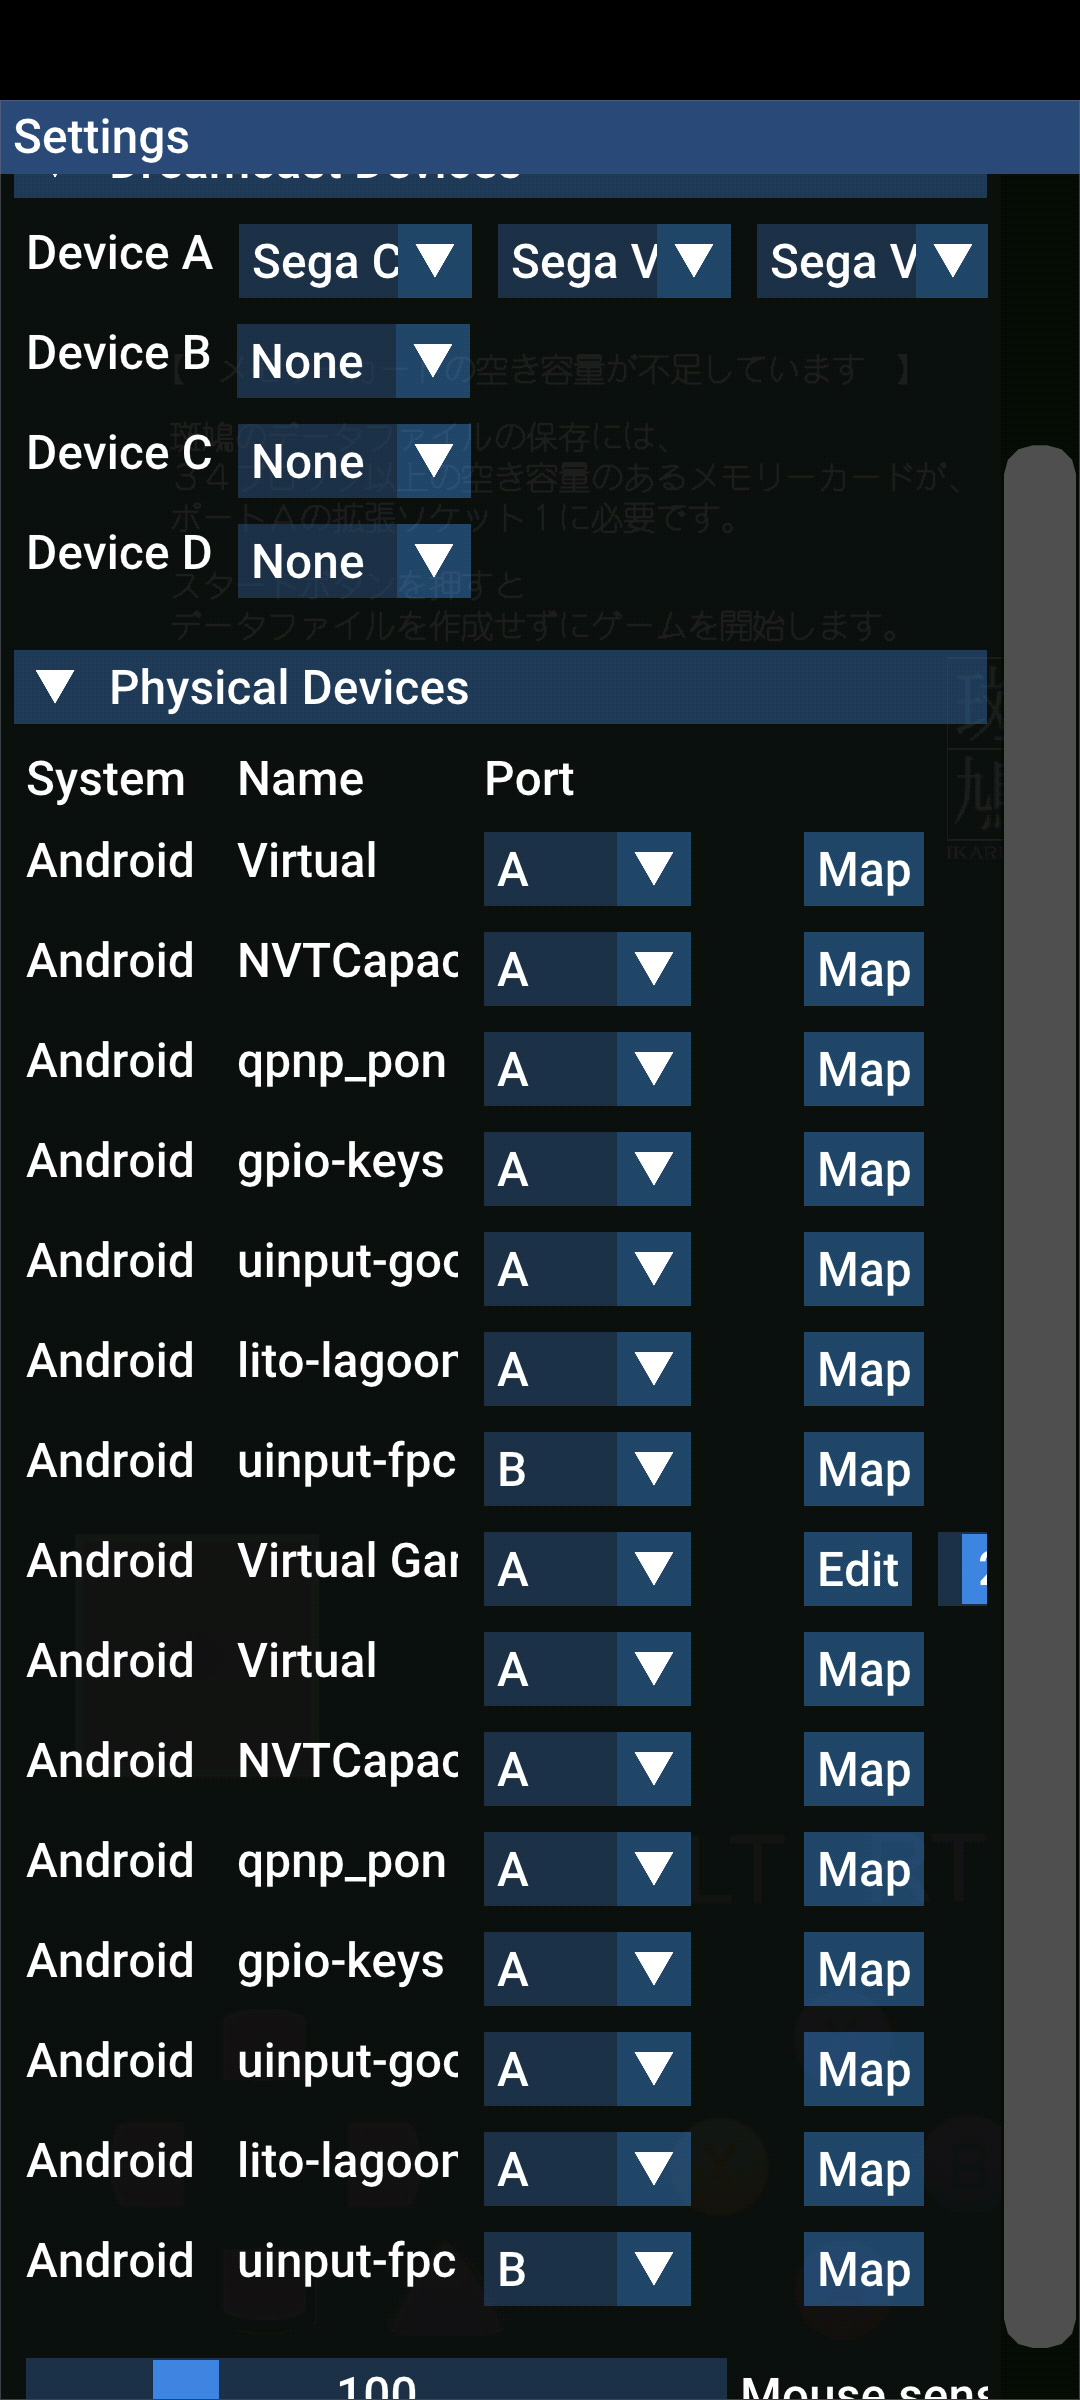Open the Device A controller type dropdown
Image resolution: width=1080 pixels, height=2400 pixels.
pos(354,262)
